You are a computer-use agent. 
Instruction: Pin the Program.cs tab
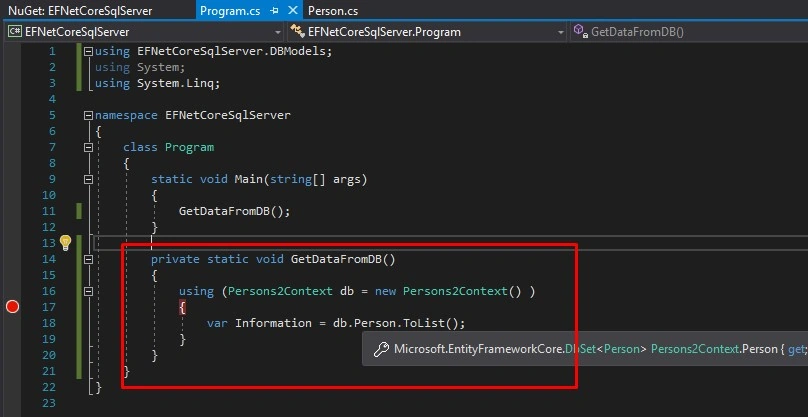(274, 11)
